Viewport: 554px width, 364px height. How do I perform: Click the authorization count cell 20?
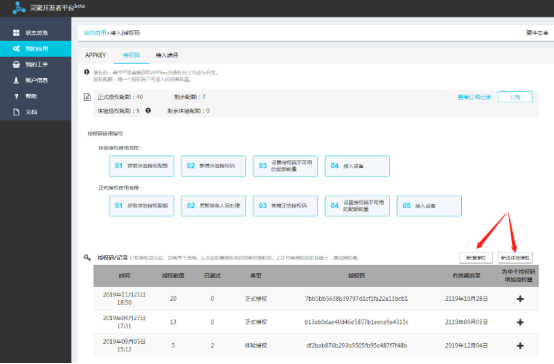pos(173,299)
